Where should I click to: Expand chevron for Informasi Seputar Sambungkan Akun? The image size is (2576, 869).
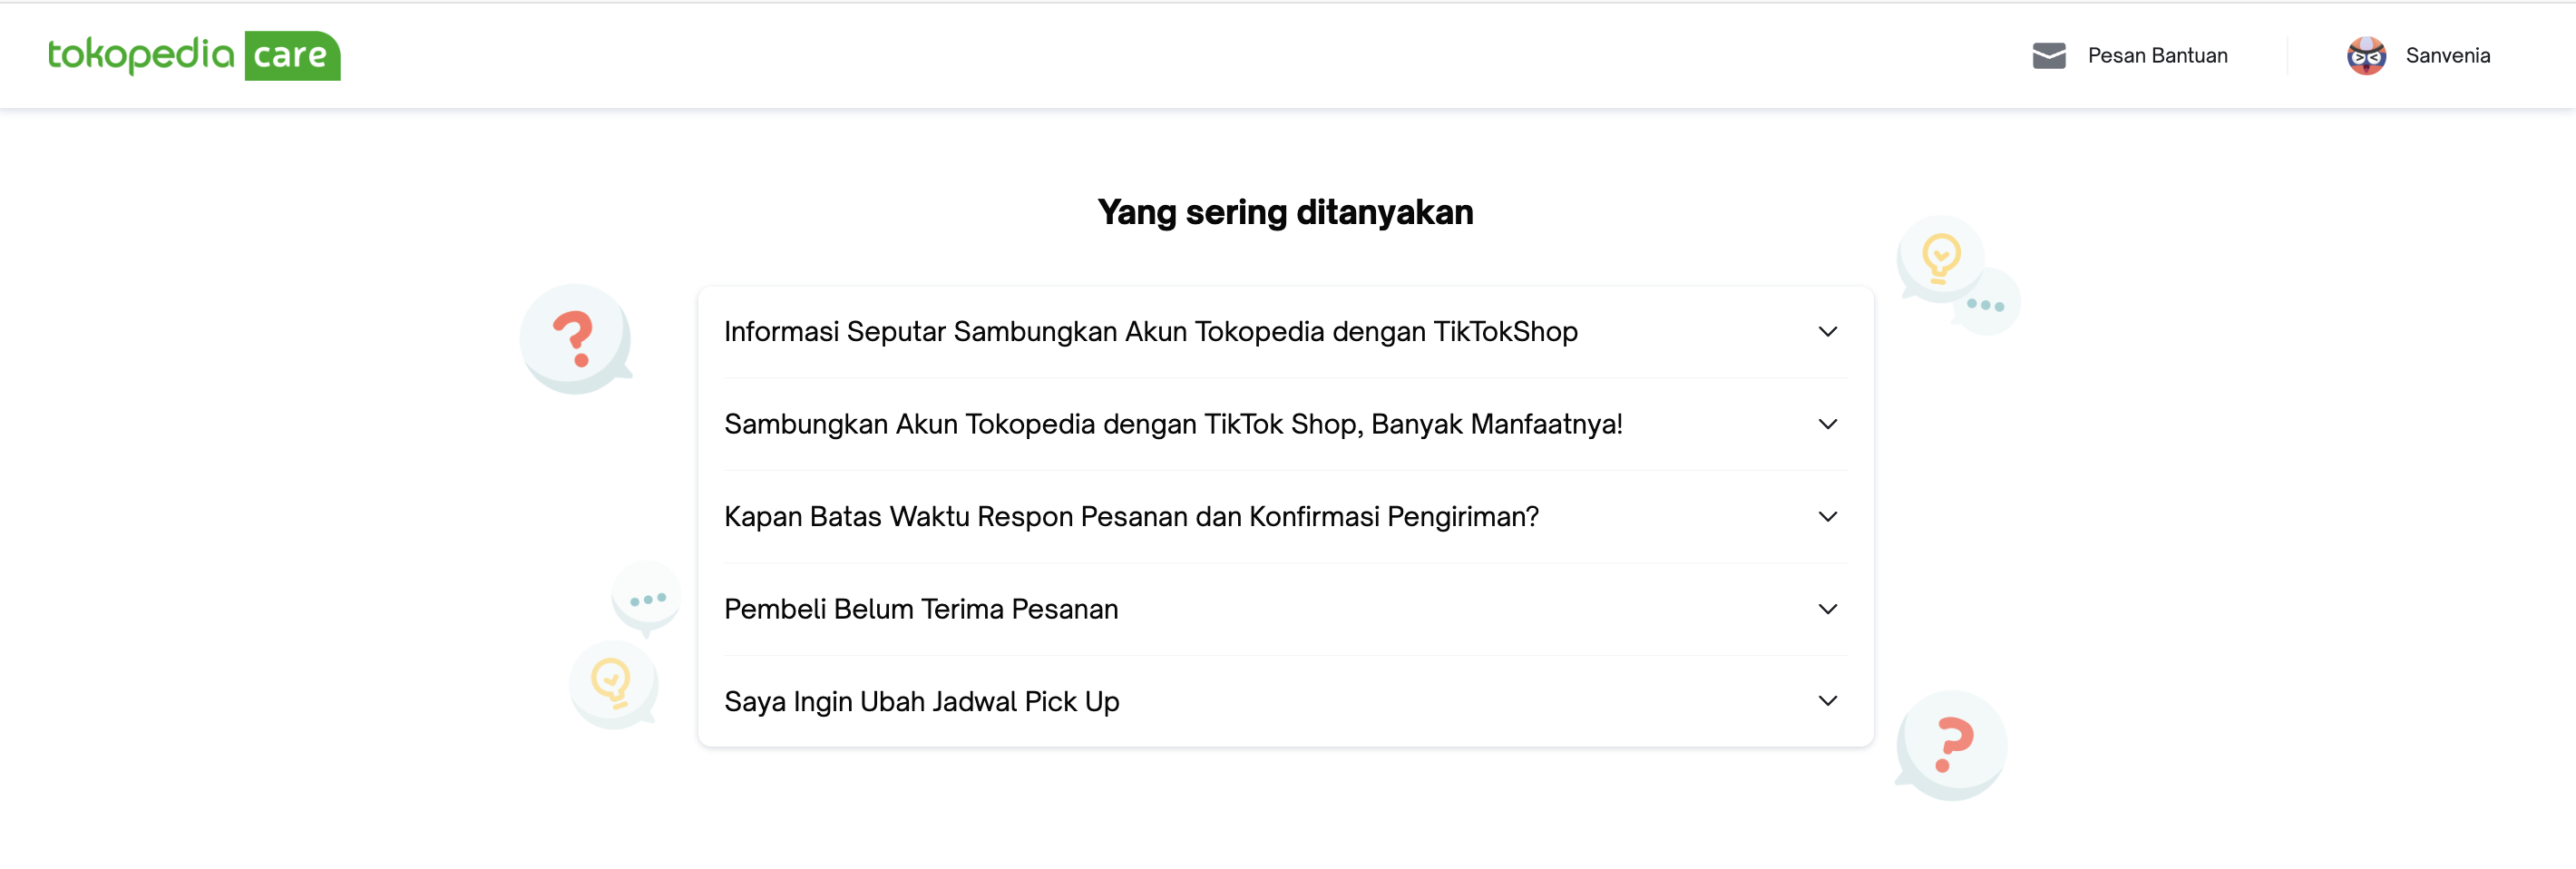pos(1827,332)
